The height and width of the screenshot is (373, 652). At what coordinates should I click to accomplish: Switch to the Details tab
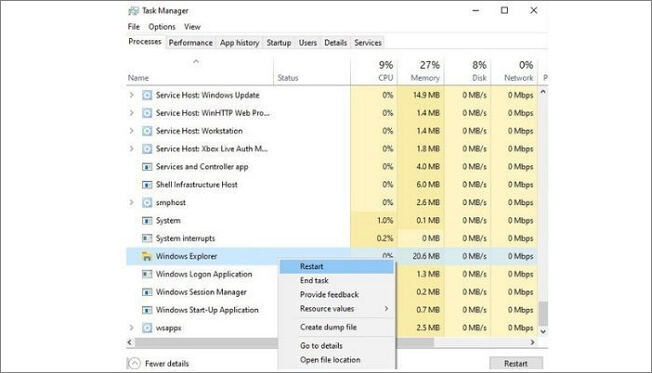pyautogui.click(x=336, y=42)
